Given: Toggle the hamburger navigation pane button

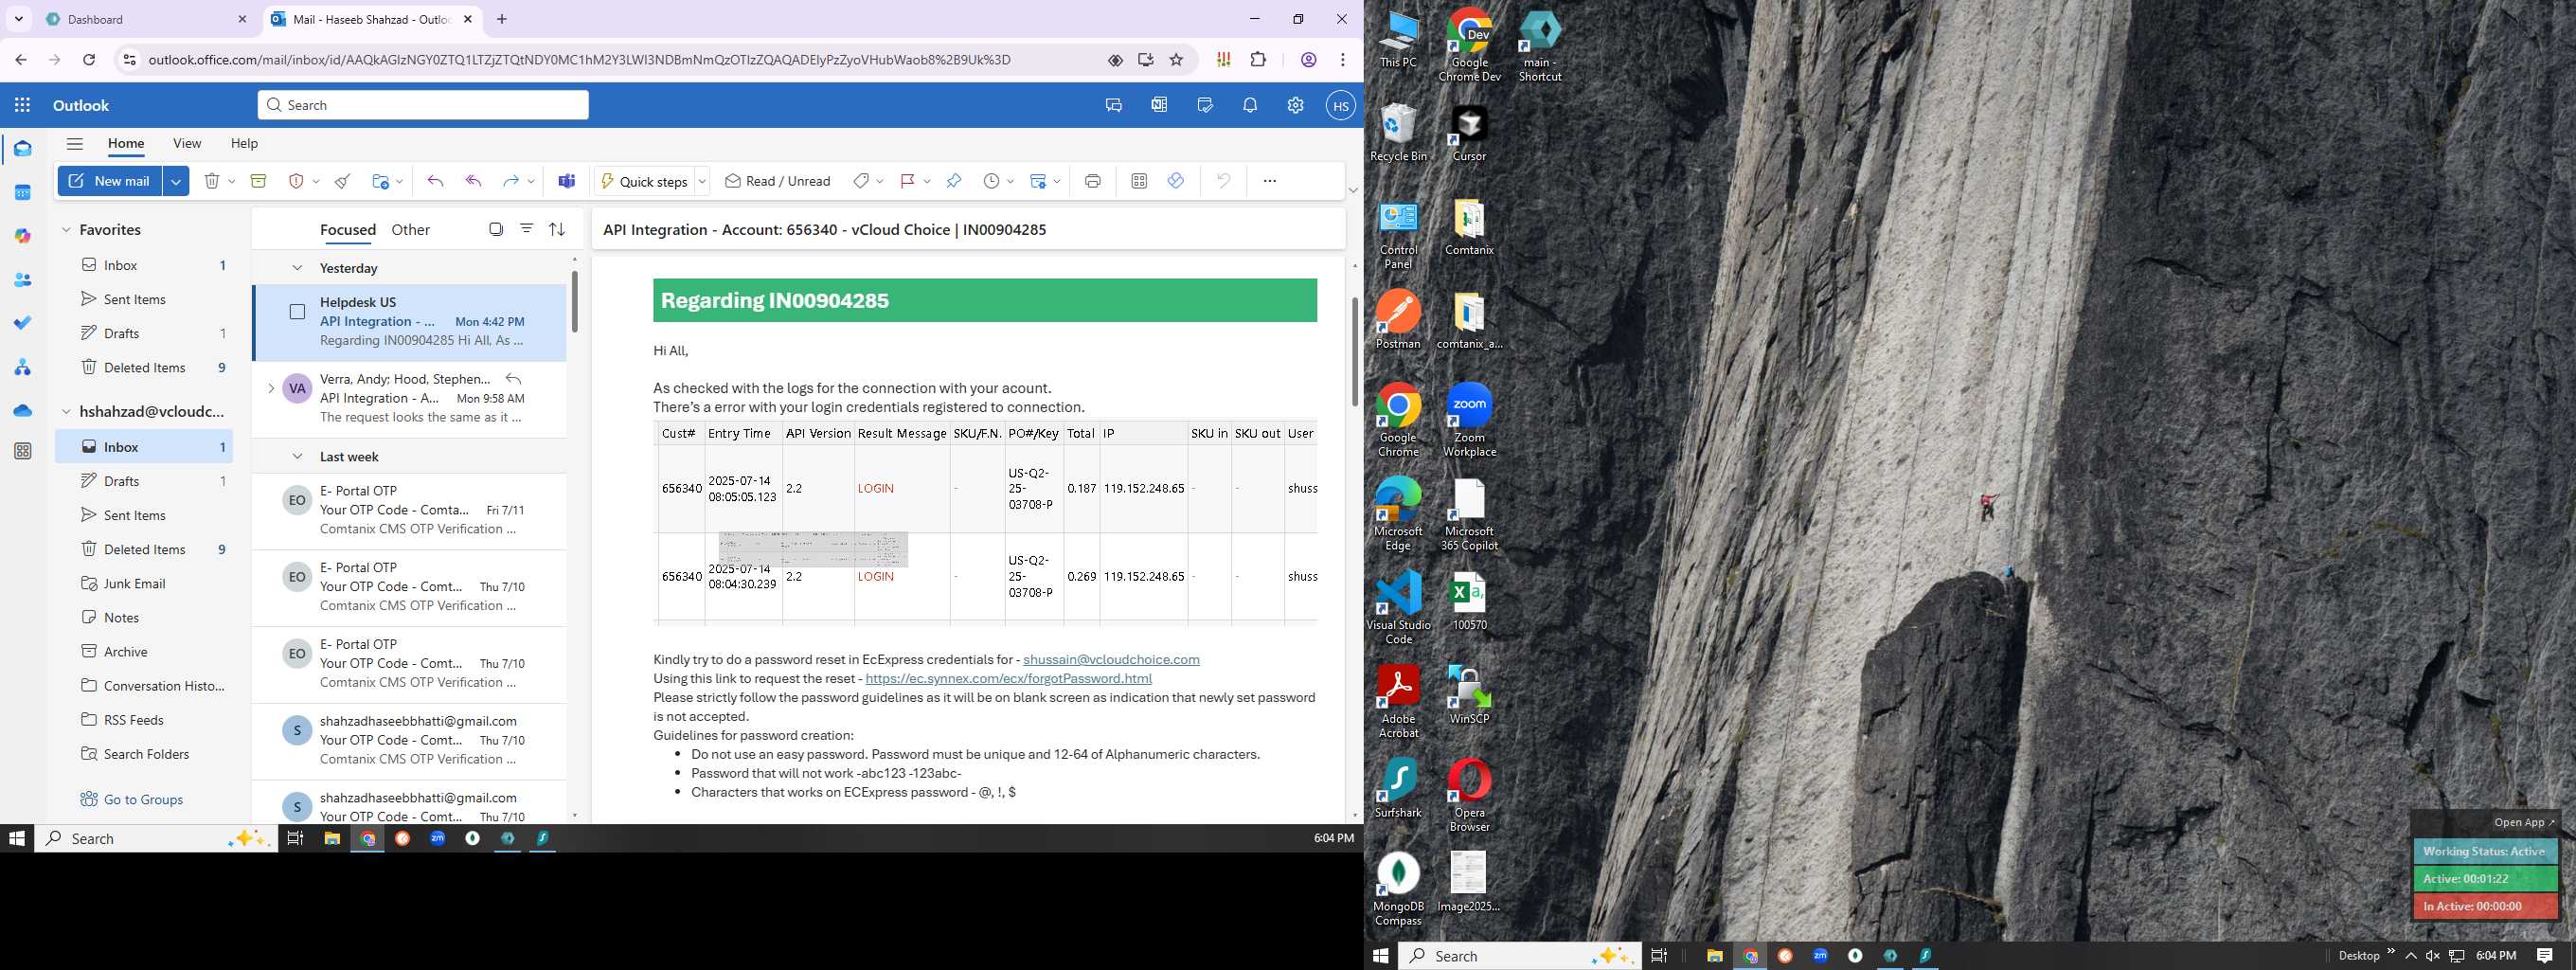Looking at the screenshot, I should pos(74,144).
